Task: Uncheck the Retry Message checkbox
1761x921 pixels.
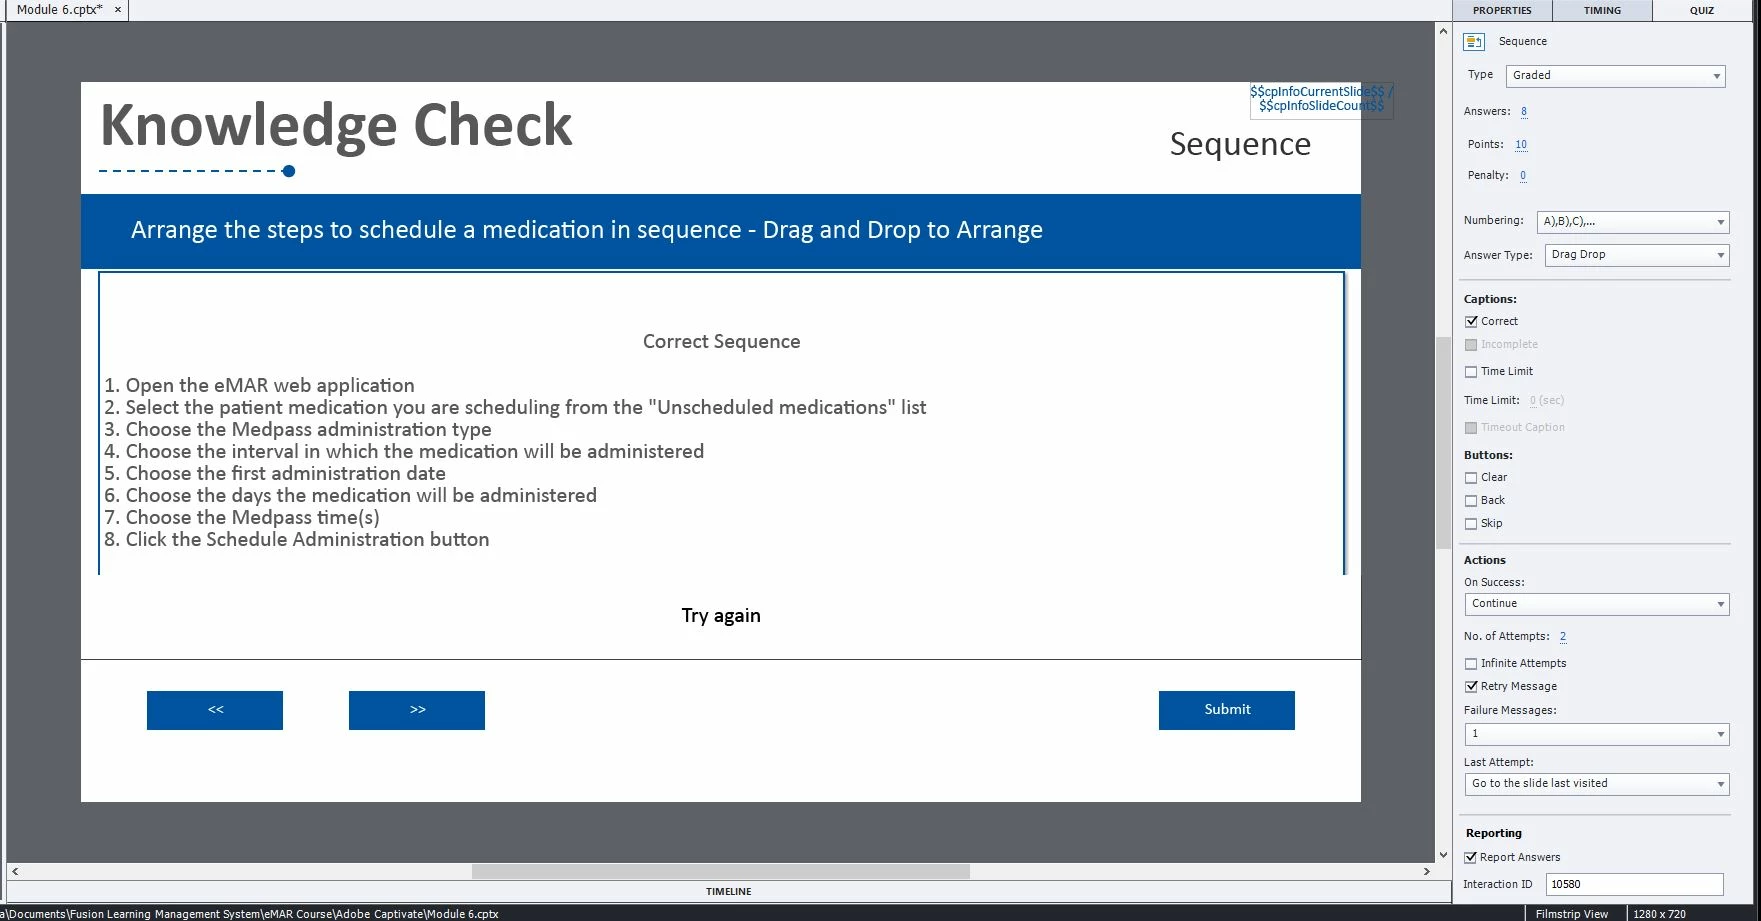Action: click(1471, 687)
